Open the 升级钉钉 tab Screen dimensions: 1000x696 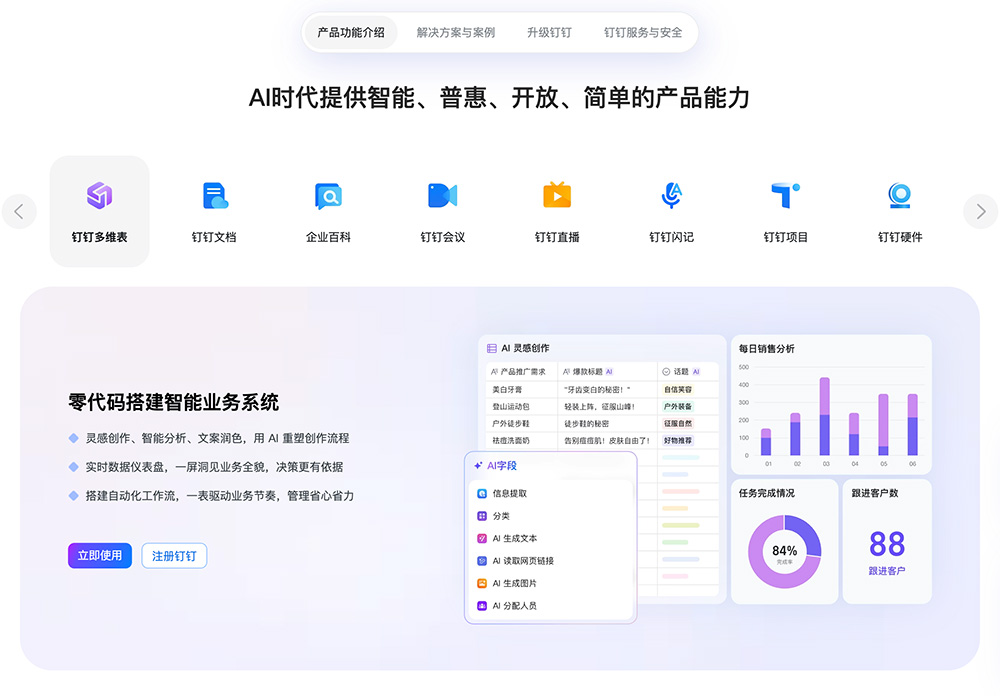(549, 33)
